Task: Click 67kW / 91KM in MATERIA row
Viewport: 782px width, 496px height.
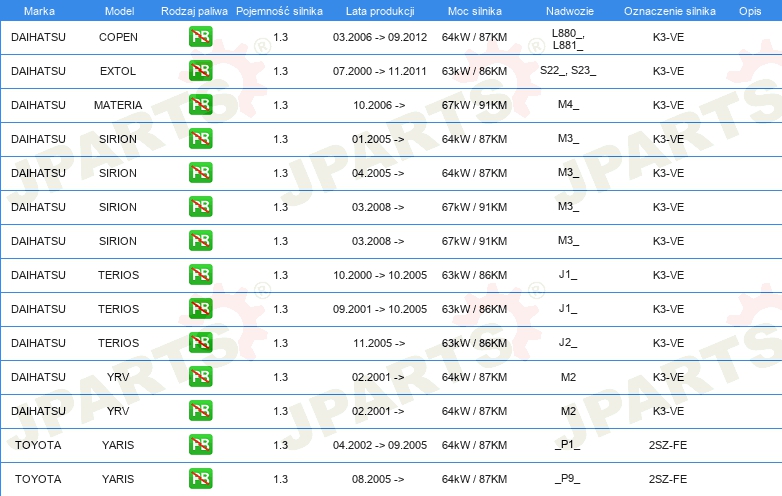Action: 474,105
